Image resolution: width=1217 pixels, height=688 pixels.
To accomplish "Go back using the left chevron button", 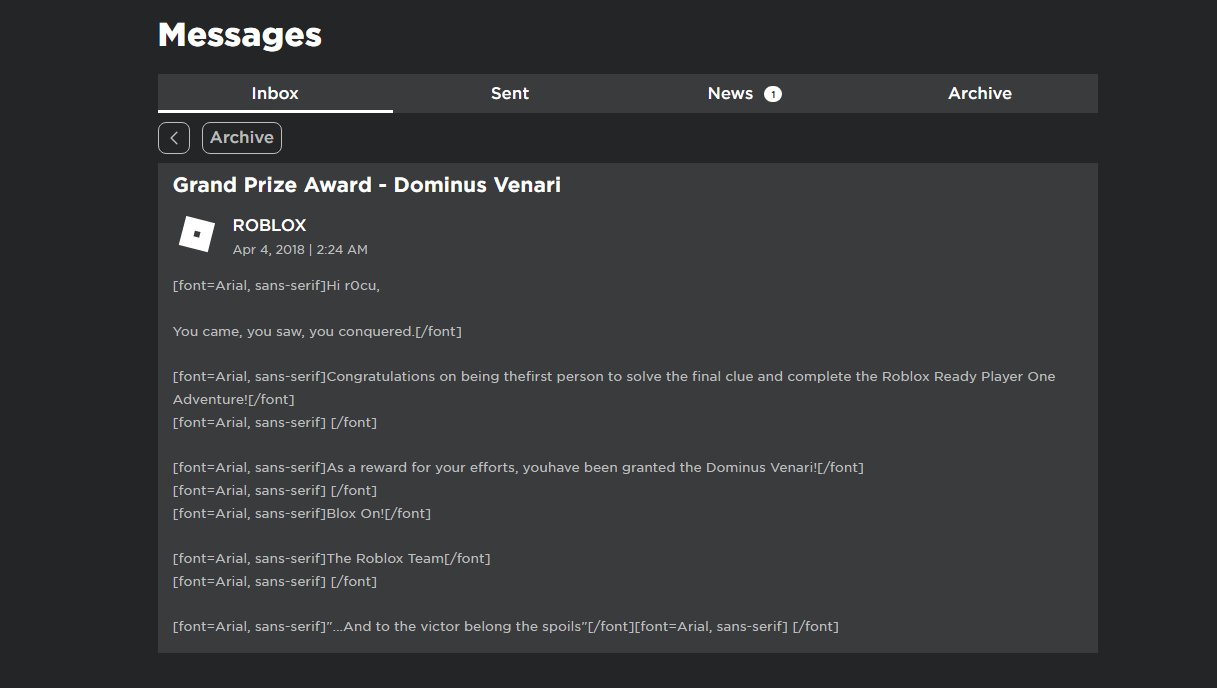I will tap(174, 138).
